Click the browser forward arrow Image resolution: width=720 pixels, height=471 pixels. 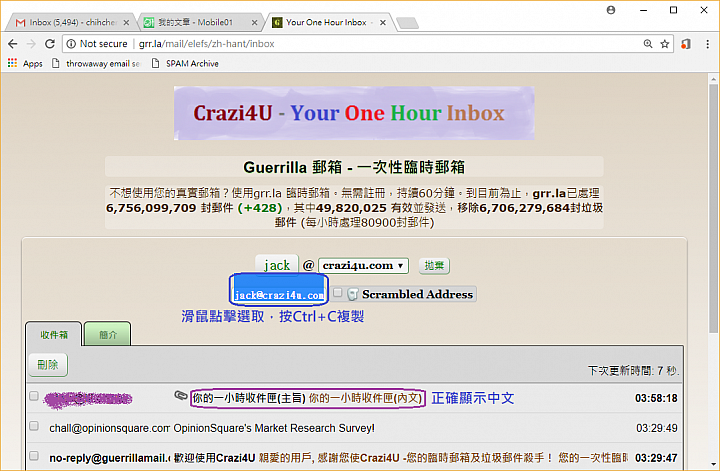coord(31,44)
